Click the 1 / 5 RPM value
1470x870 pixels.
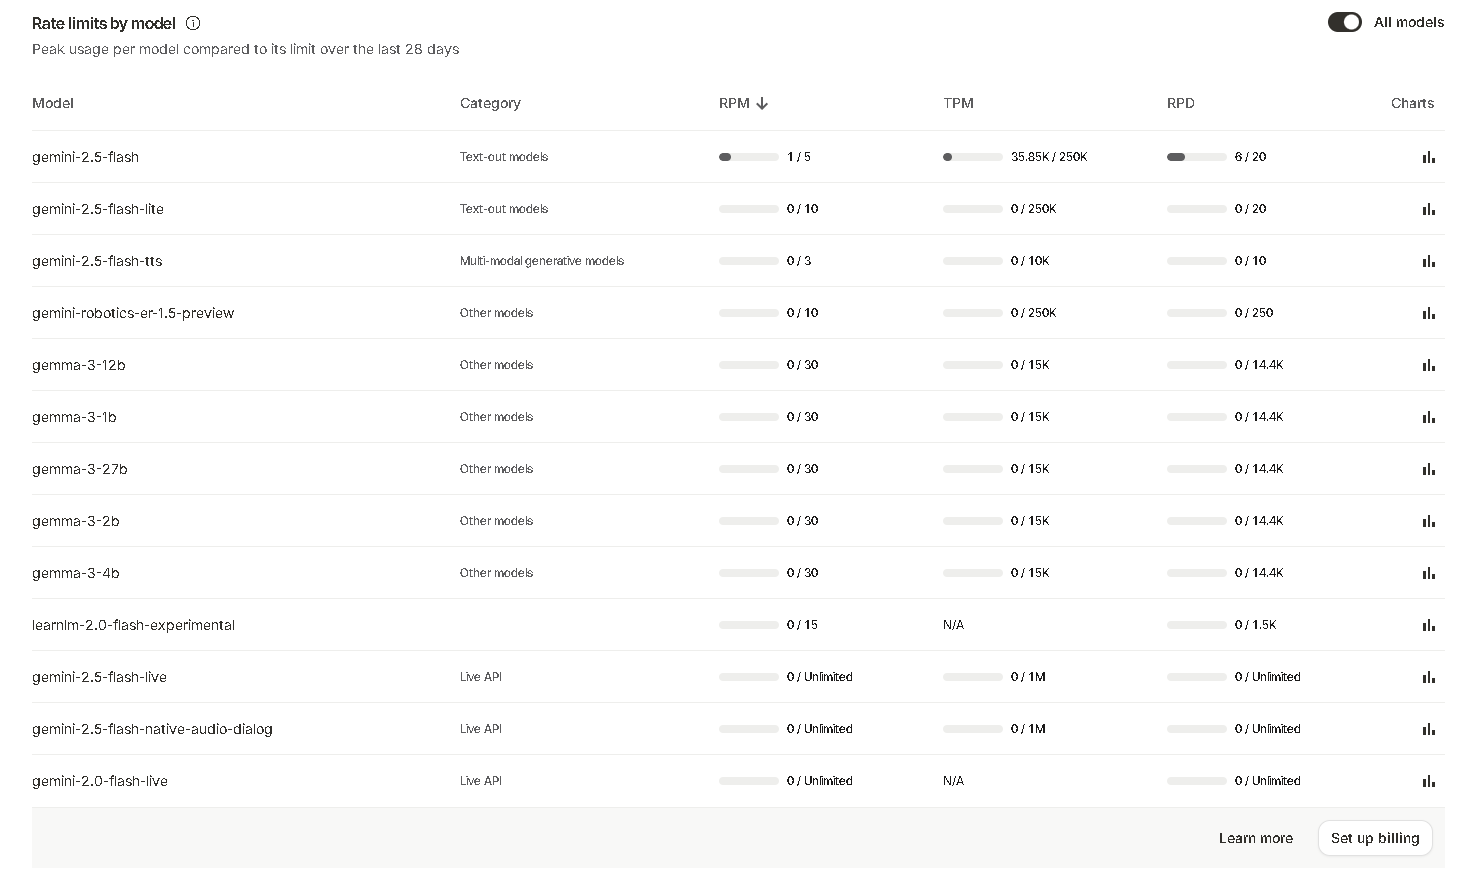pyautogui.click(x=799, y=157)
